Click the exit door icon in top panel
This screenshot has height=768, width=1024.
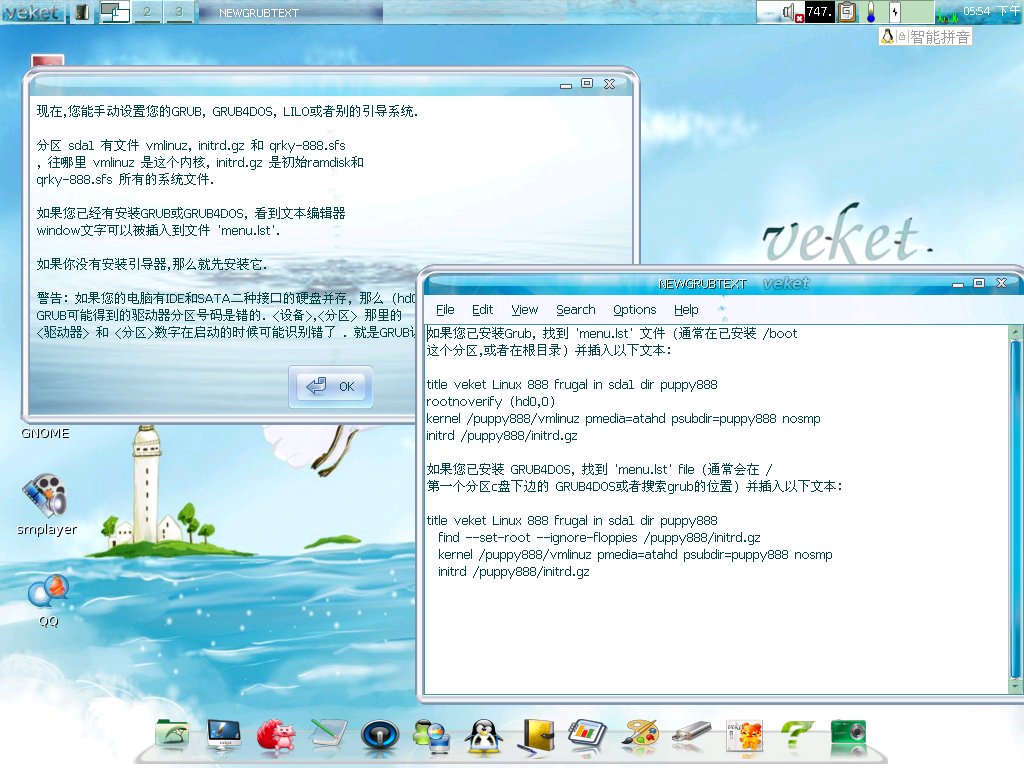coord(82,12)
